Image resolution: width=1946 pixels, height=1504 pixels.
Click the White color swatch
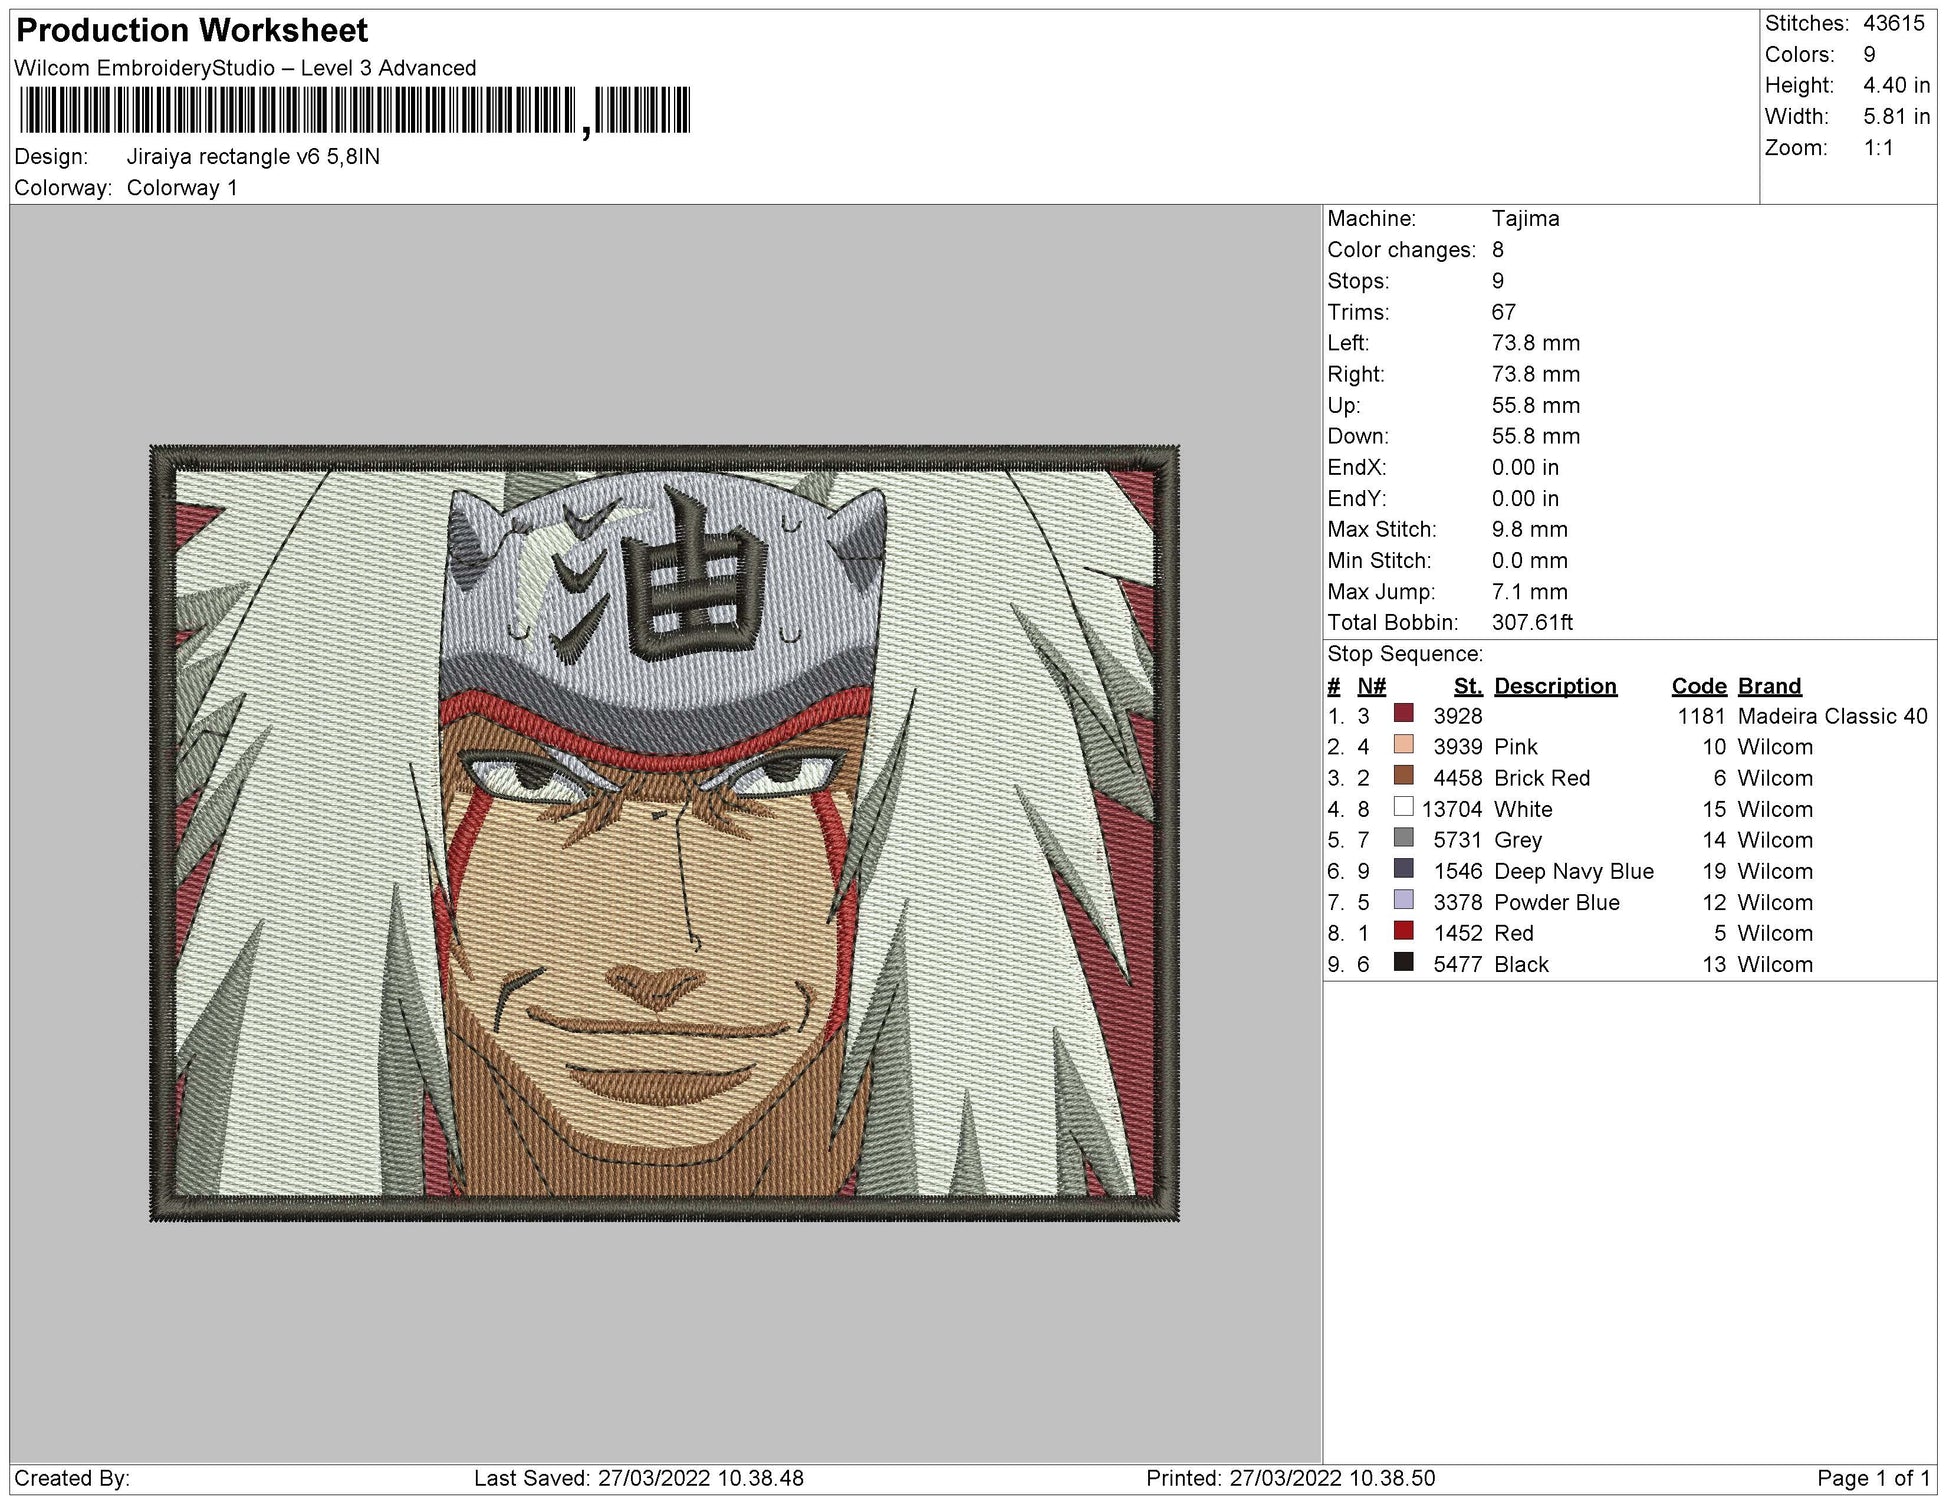(x=1404, y=806)
